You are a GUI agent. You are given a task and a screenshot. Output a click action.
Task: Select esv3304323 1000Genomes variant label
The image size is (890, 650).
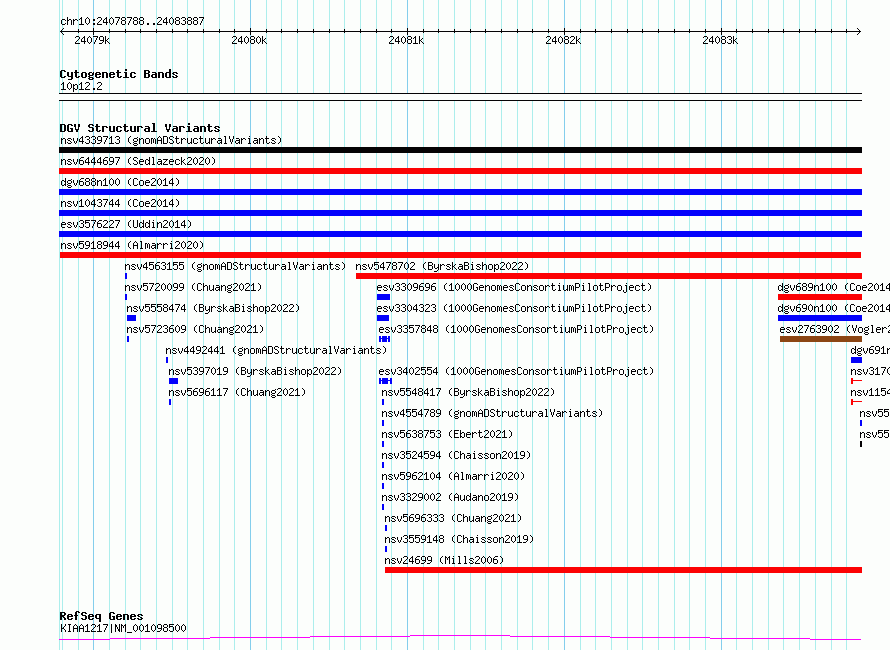(x=514, y=308)
